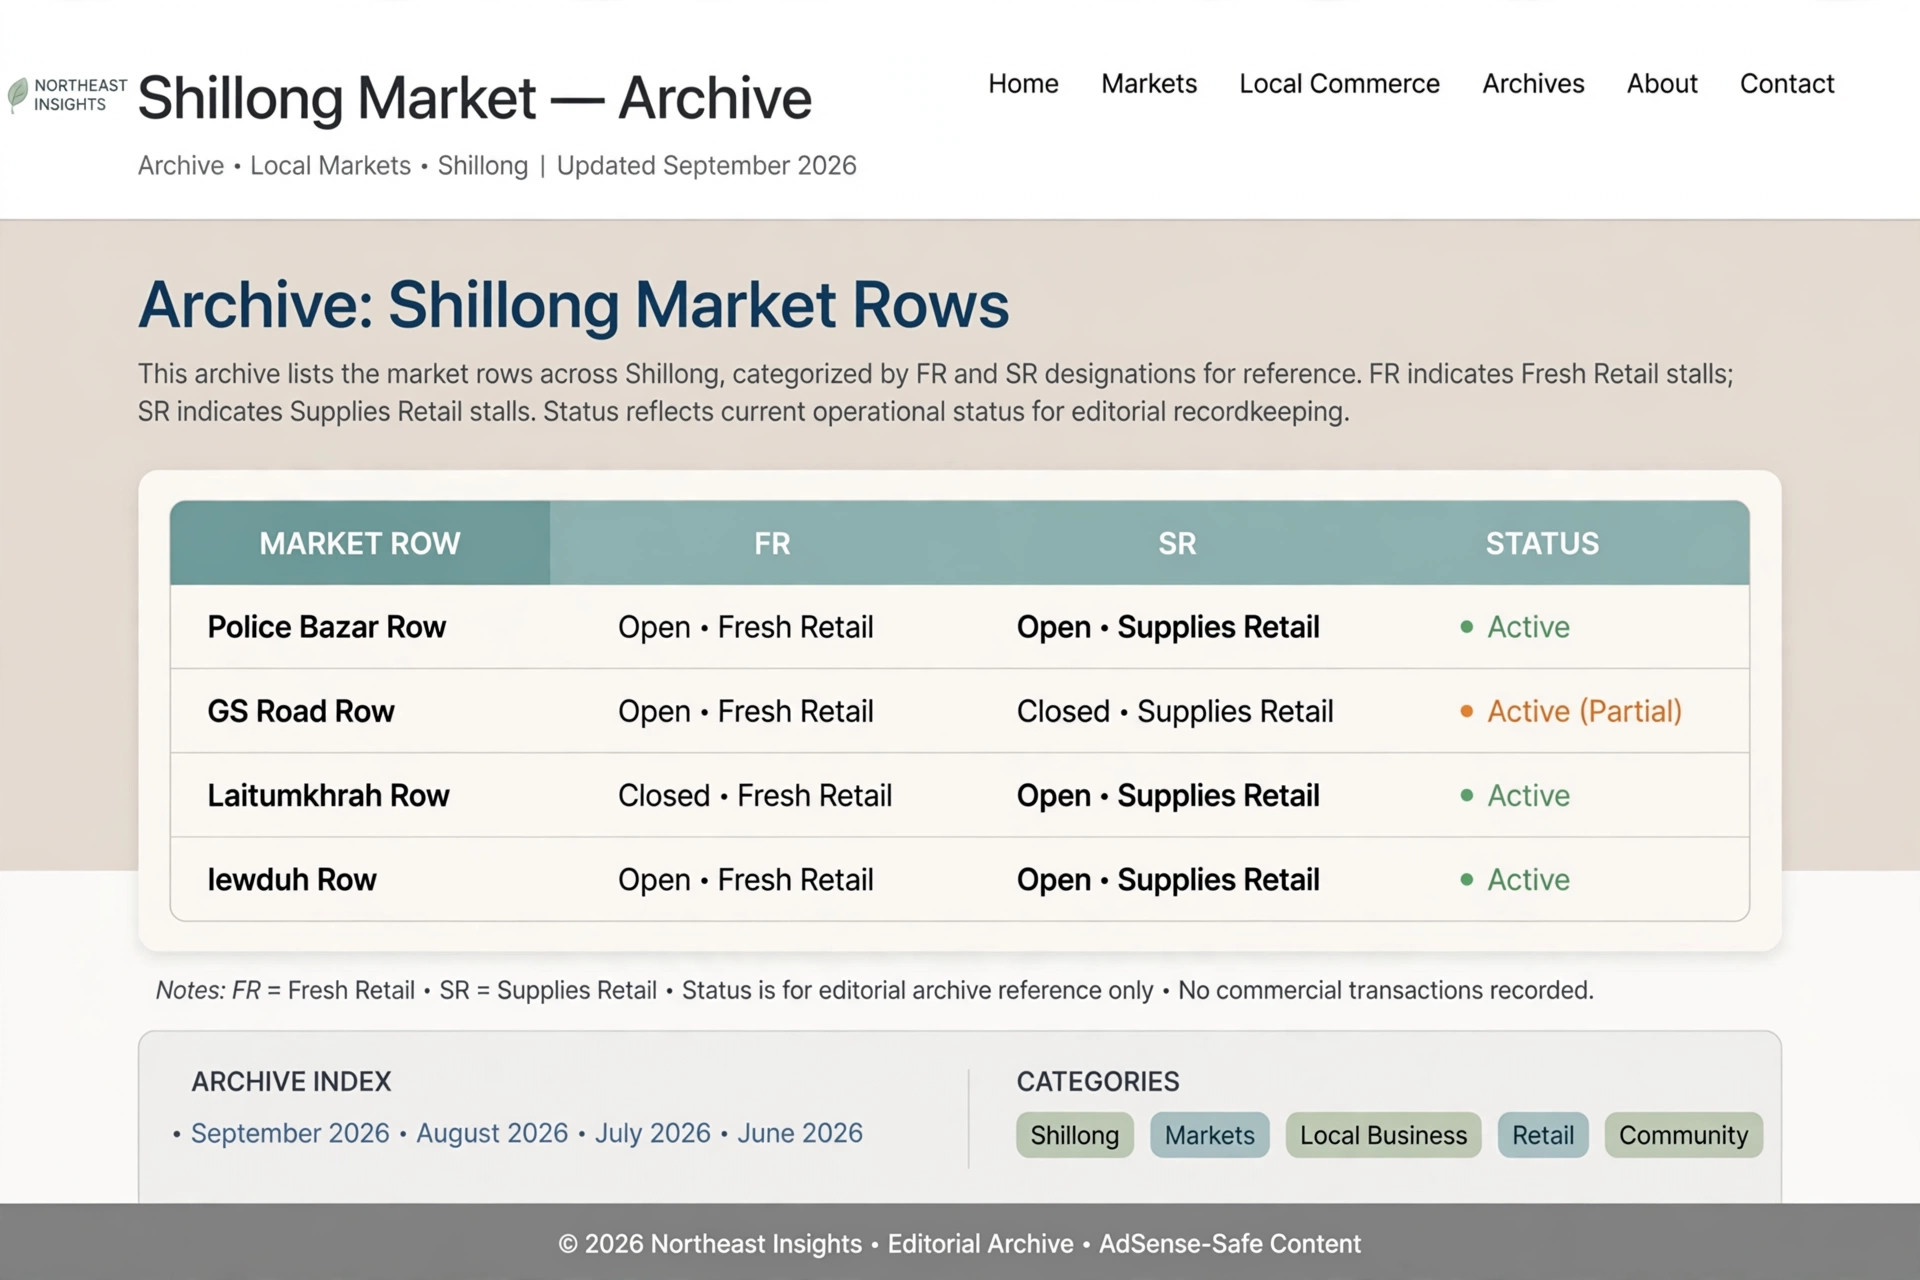Select the Iewduh Row cell

[292, 879]
